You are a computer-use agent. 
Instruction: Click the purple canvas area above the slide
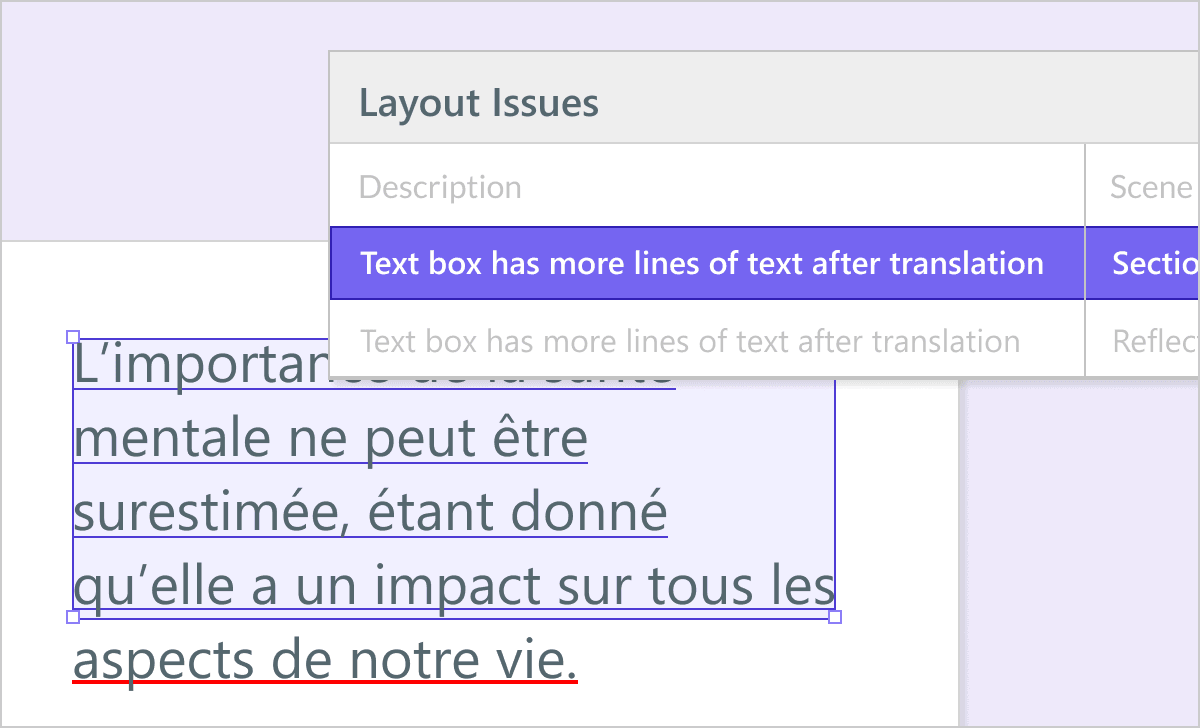[165, 120]
